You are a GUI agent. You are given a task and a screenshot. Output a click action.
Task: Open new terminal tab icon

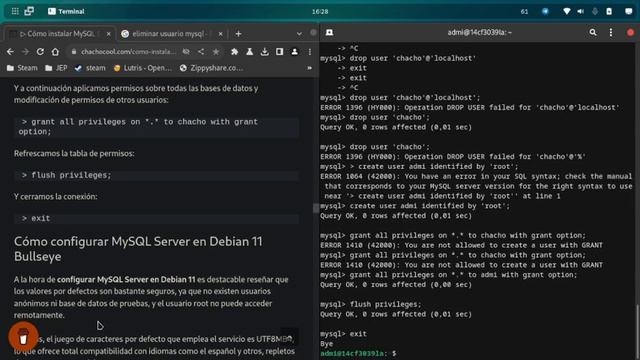pyautogui.click(x=329, y=33)
